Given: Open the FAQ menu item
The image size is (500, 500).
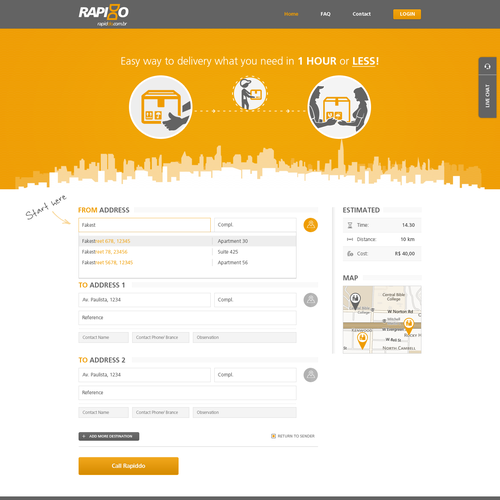Looking at the screenshot, I should coord(325,14).
